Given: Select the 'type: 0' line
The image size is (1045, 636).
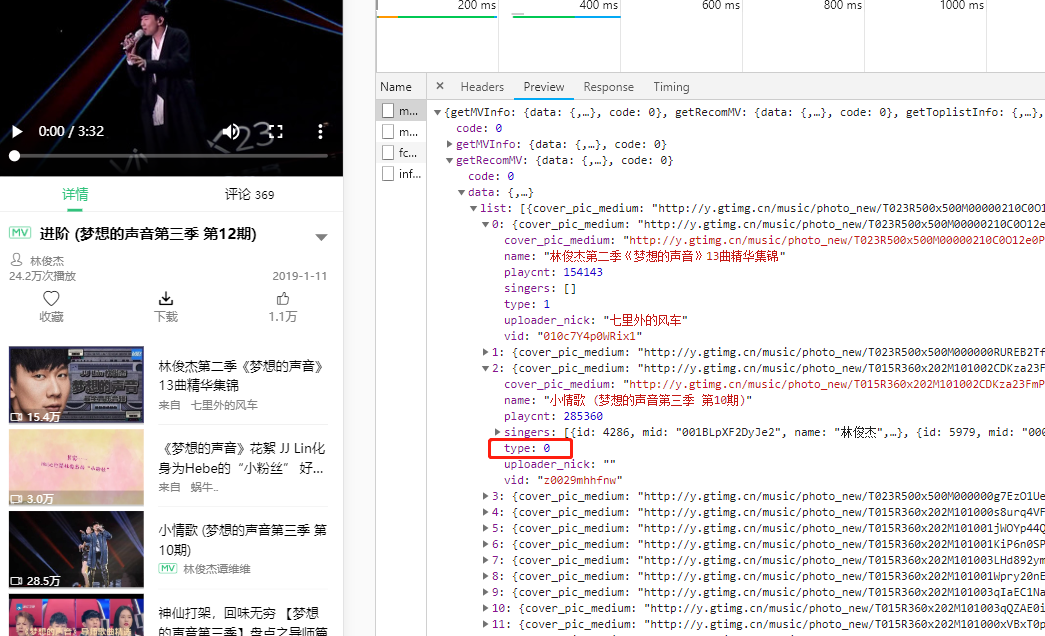Looking at the screenshot, I should (x=527, y=449).
